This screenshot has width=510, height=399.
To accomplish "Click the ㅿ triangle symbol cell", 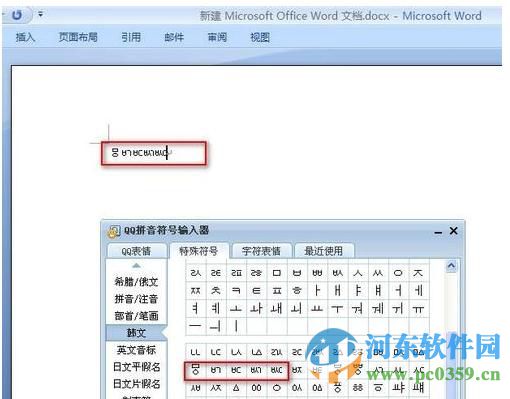I will pyautogui.click(x=236, y=388).
